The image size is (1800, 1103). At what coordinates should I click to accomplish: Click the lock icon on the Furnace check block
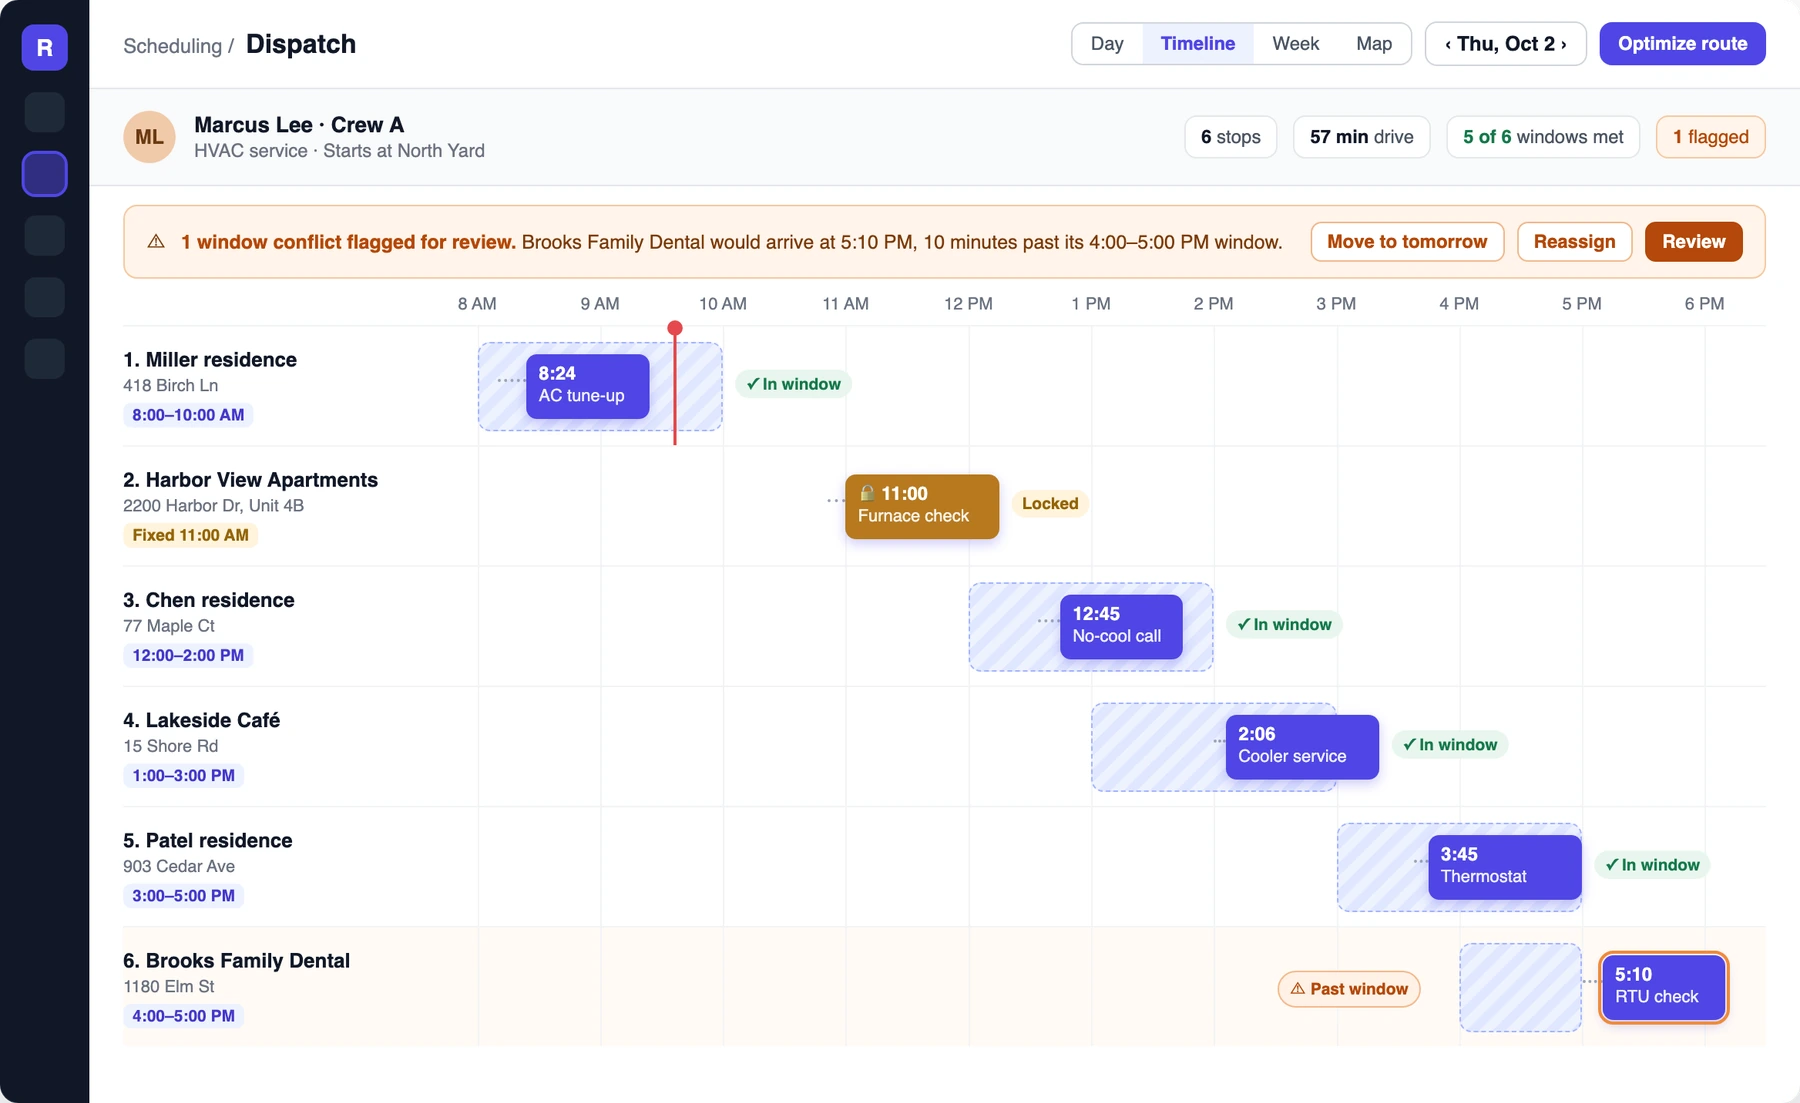coord(867,493)
